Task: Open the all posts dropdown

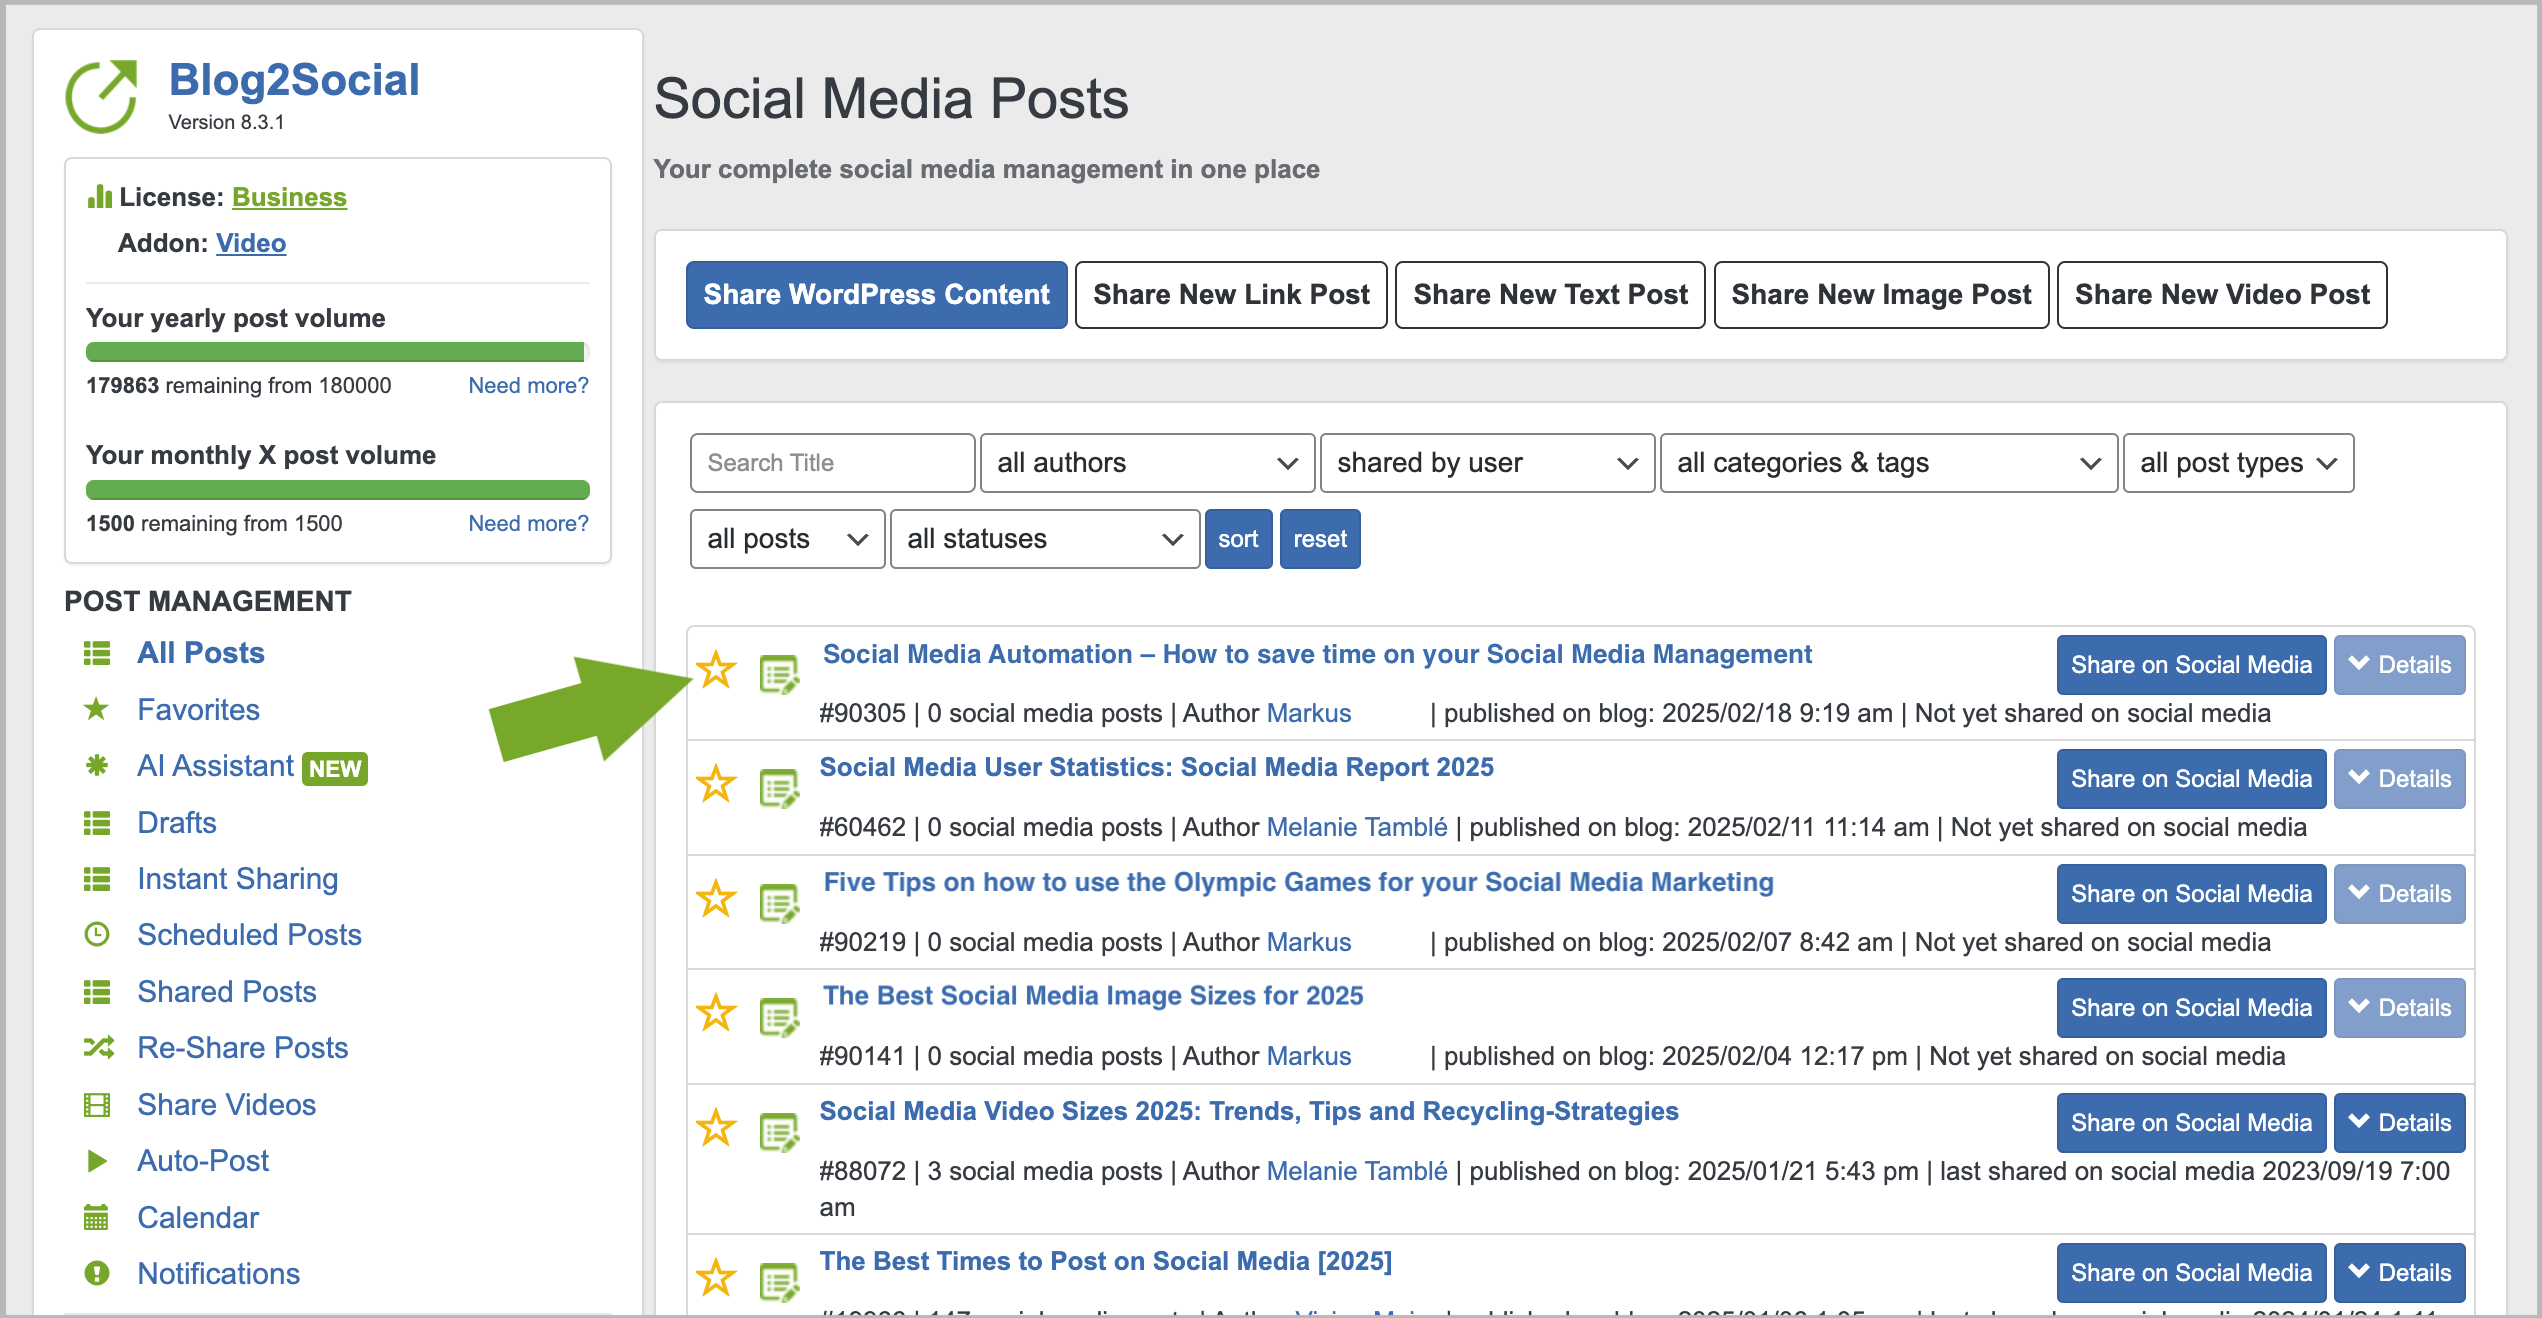Action: pyautogui.click(x=787, y=539)
